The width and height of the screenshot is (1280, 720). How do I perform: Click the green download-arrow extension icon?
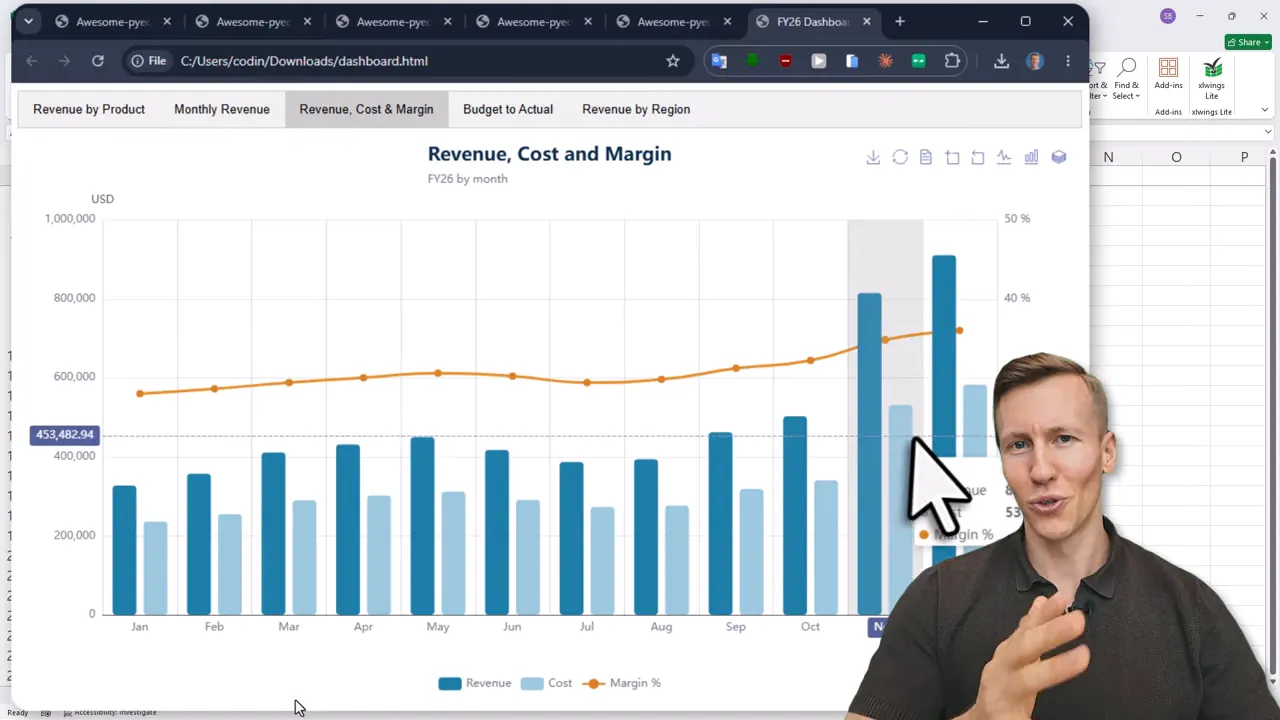[752, 61]
